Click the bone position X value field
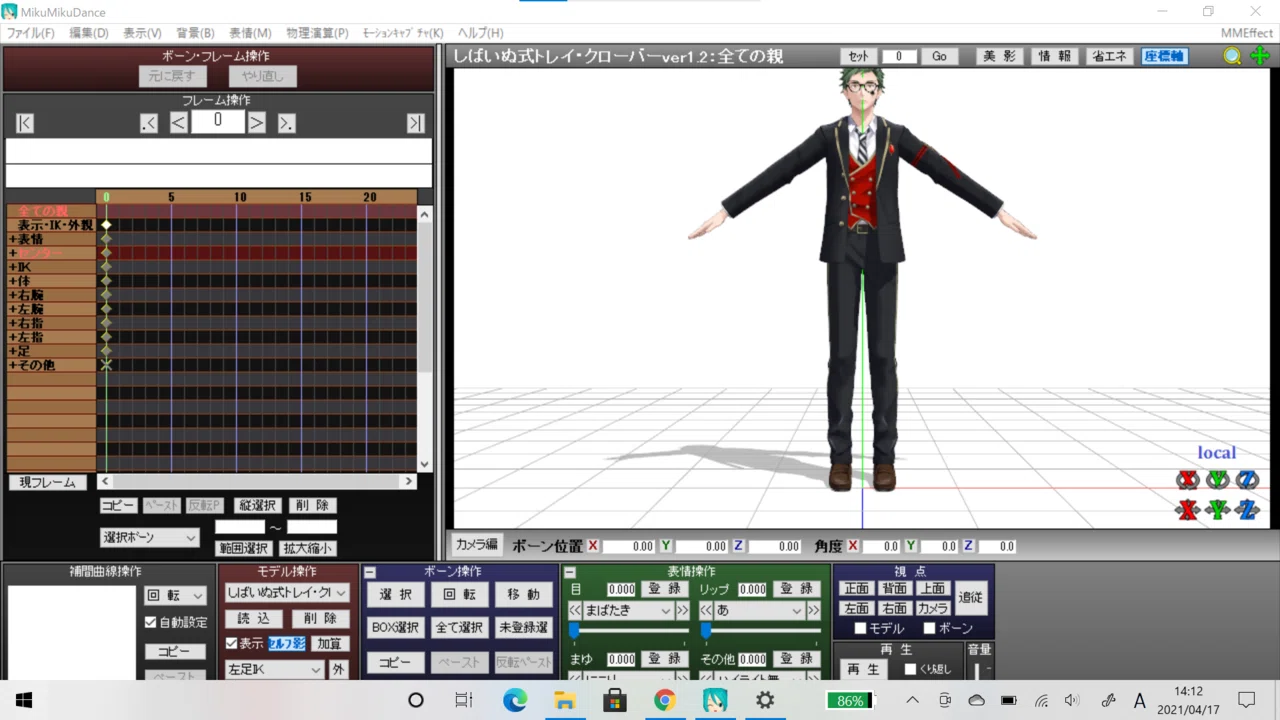The height and width of the screenshot is (720, 1280). (x=629, y=546)
